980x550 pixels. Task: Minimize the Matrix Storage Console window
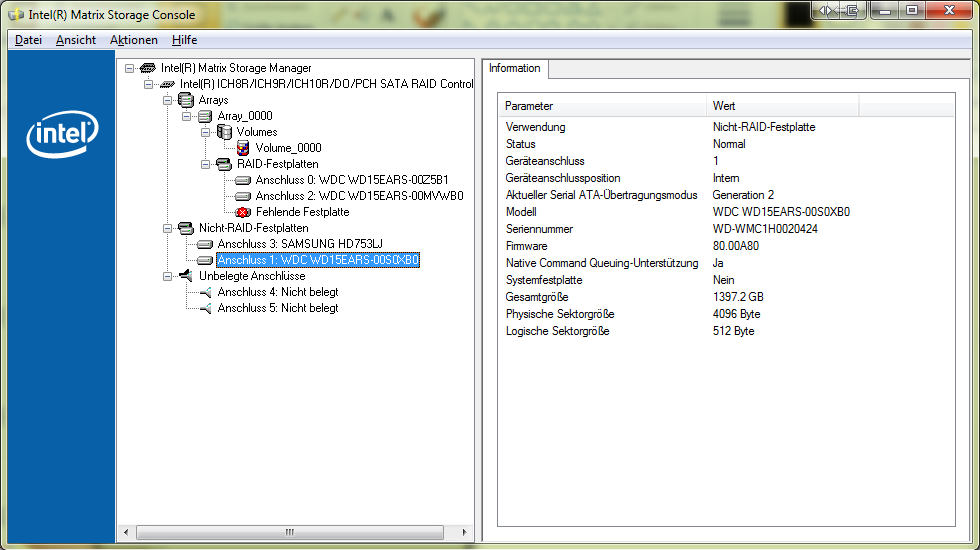coord(884,10)
